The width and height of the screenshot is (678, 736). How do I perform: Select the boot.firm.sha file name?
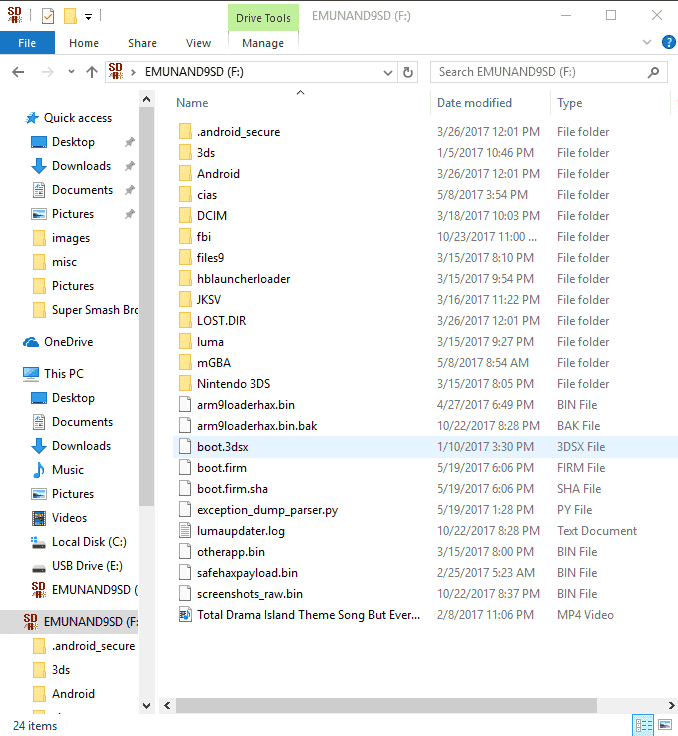232,489
